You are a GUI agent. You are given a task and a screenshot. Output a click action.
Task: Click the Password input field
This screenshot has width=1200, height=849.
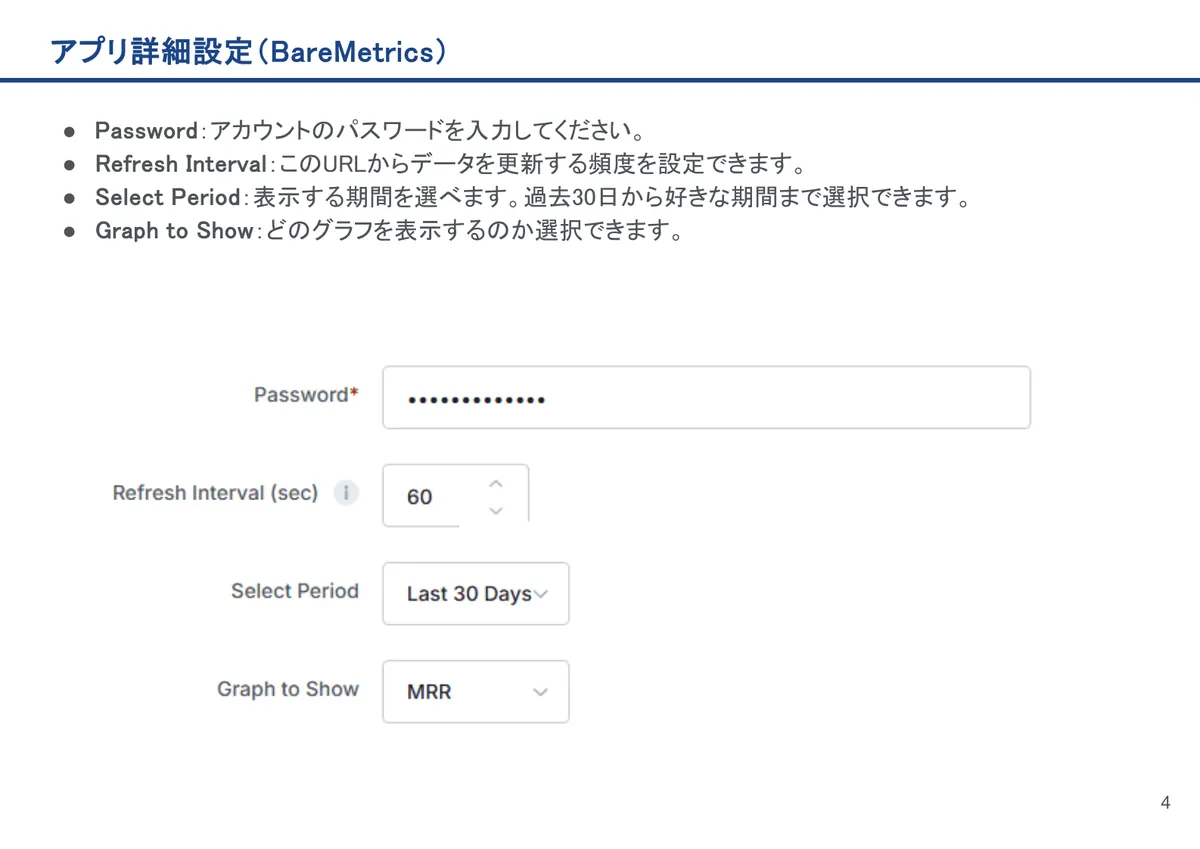click(706, 397)
